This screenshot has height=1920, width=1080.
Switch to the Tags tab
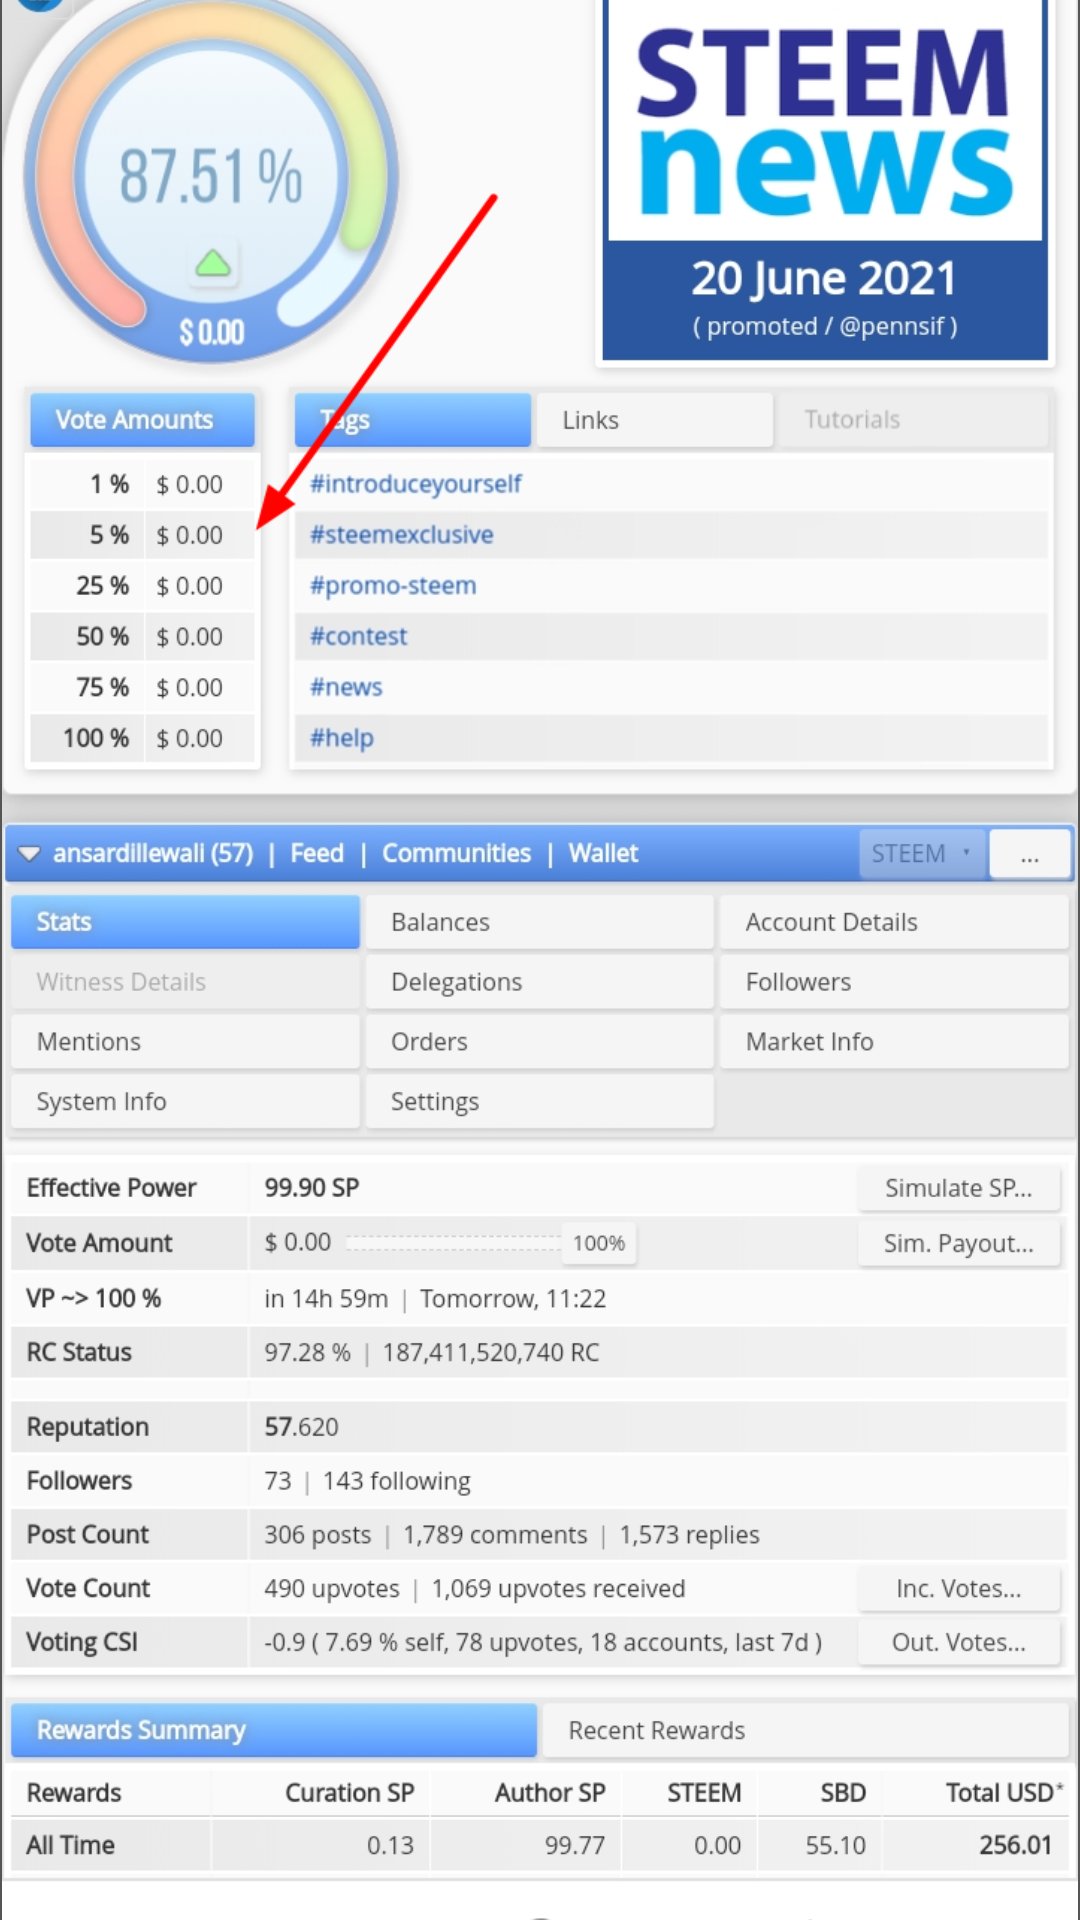[x=412, y=420]
